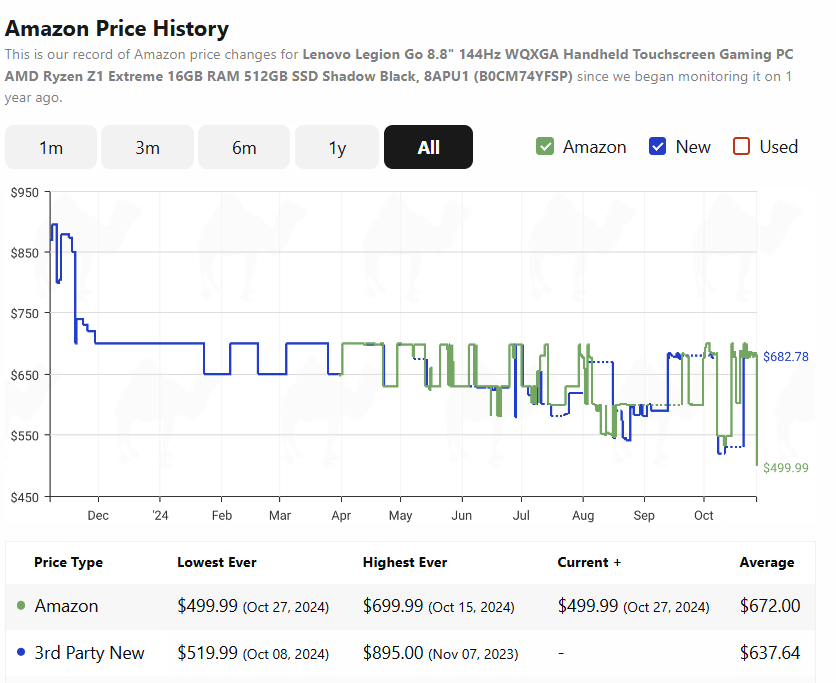The width and height of the screenshot is (836, 683).
Task: Choose the 1y time range
Action: pyautogui.click(x=337, y=147)
